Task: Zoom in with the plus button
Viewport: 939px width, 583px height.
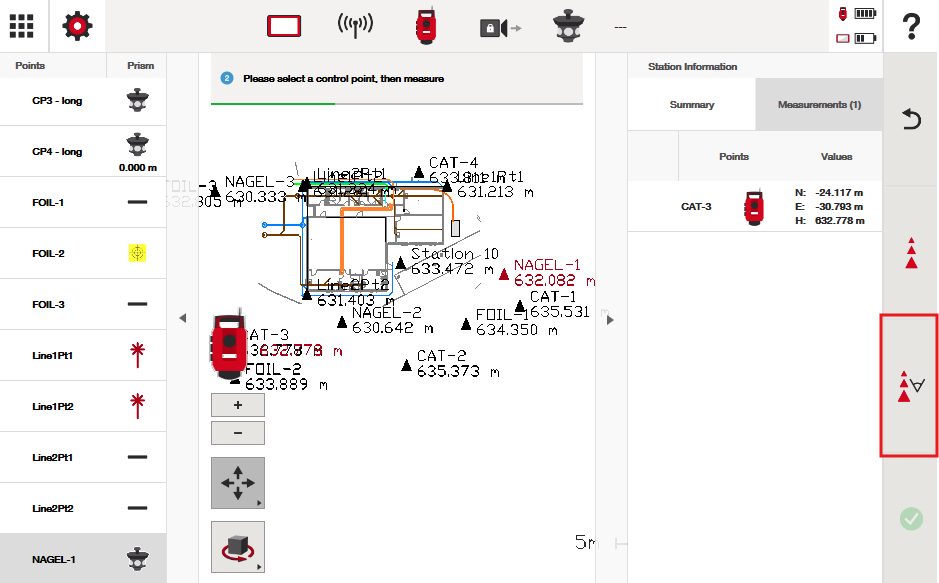Action: (238, 405)
